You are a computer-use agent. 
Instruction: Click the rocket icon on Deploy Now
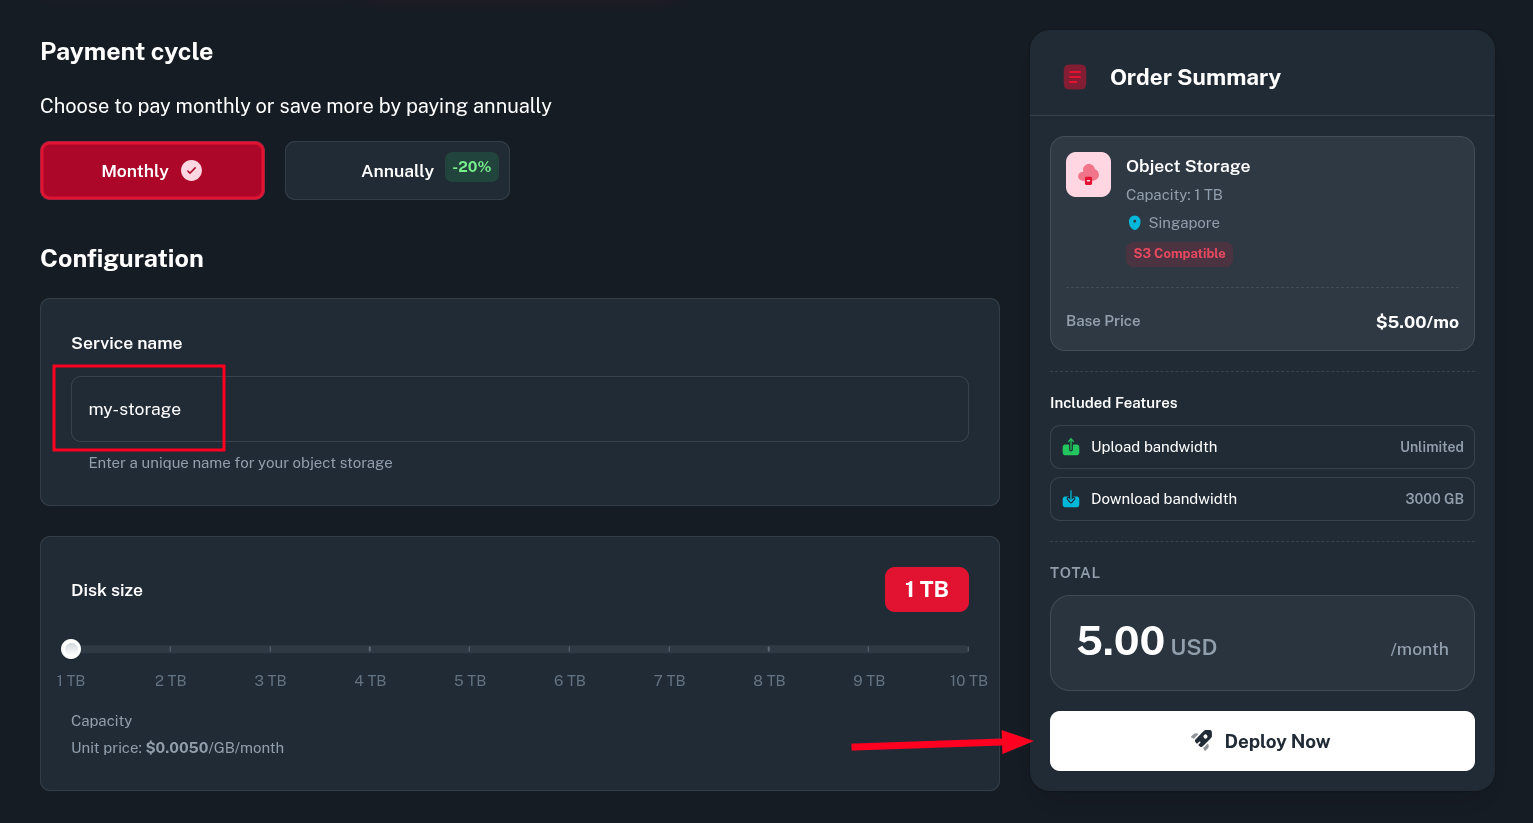pyautogui.click(x=1202, y=741)
